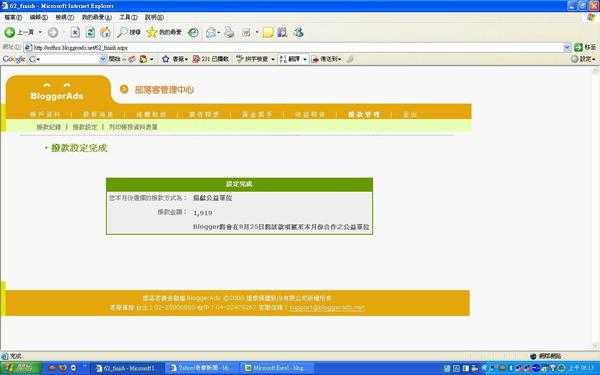Expand Google bookmarks star dropdown
600x375 pixels.
point(186,59)
